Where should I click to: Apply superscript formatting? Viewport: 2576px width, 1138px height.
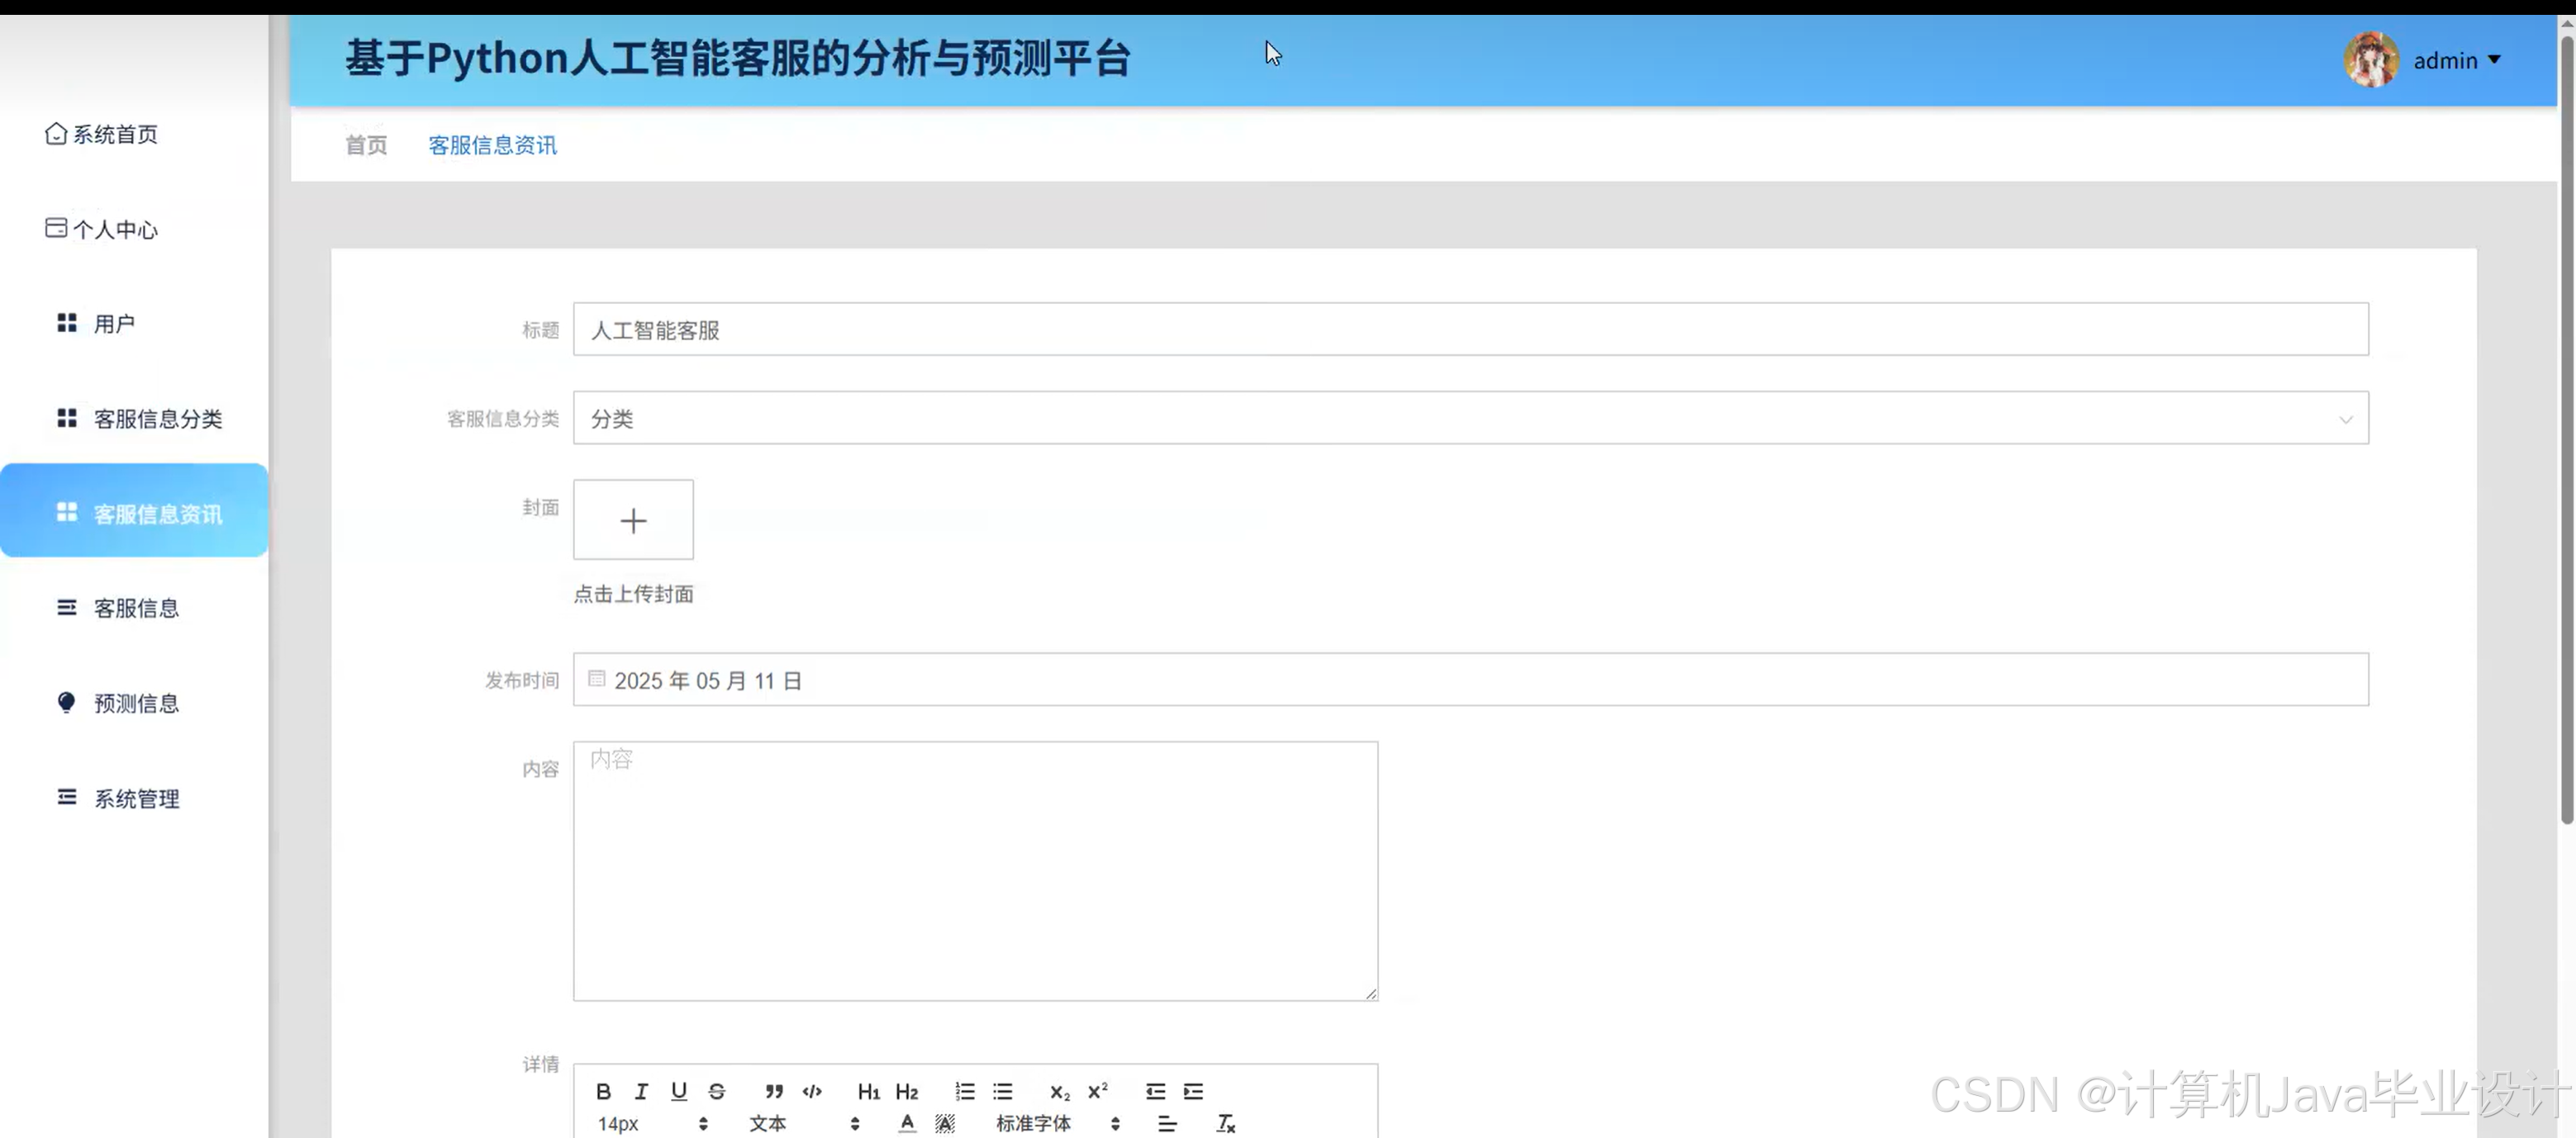point(1097,1091)
